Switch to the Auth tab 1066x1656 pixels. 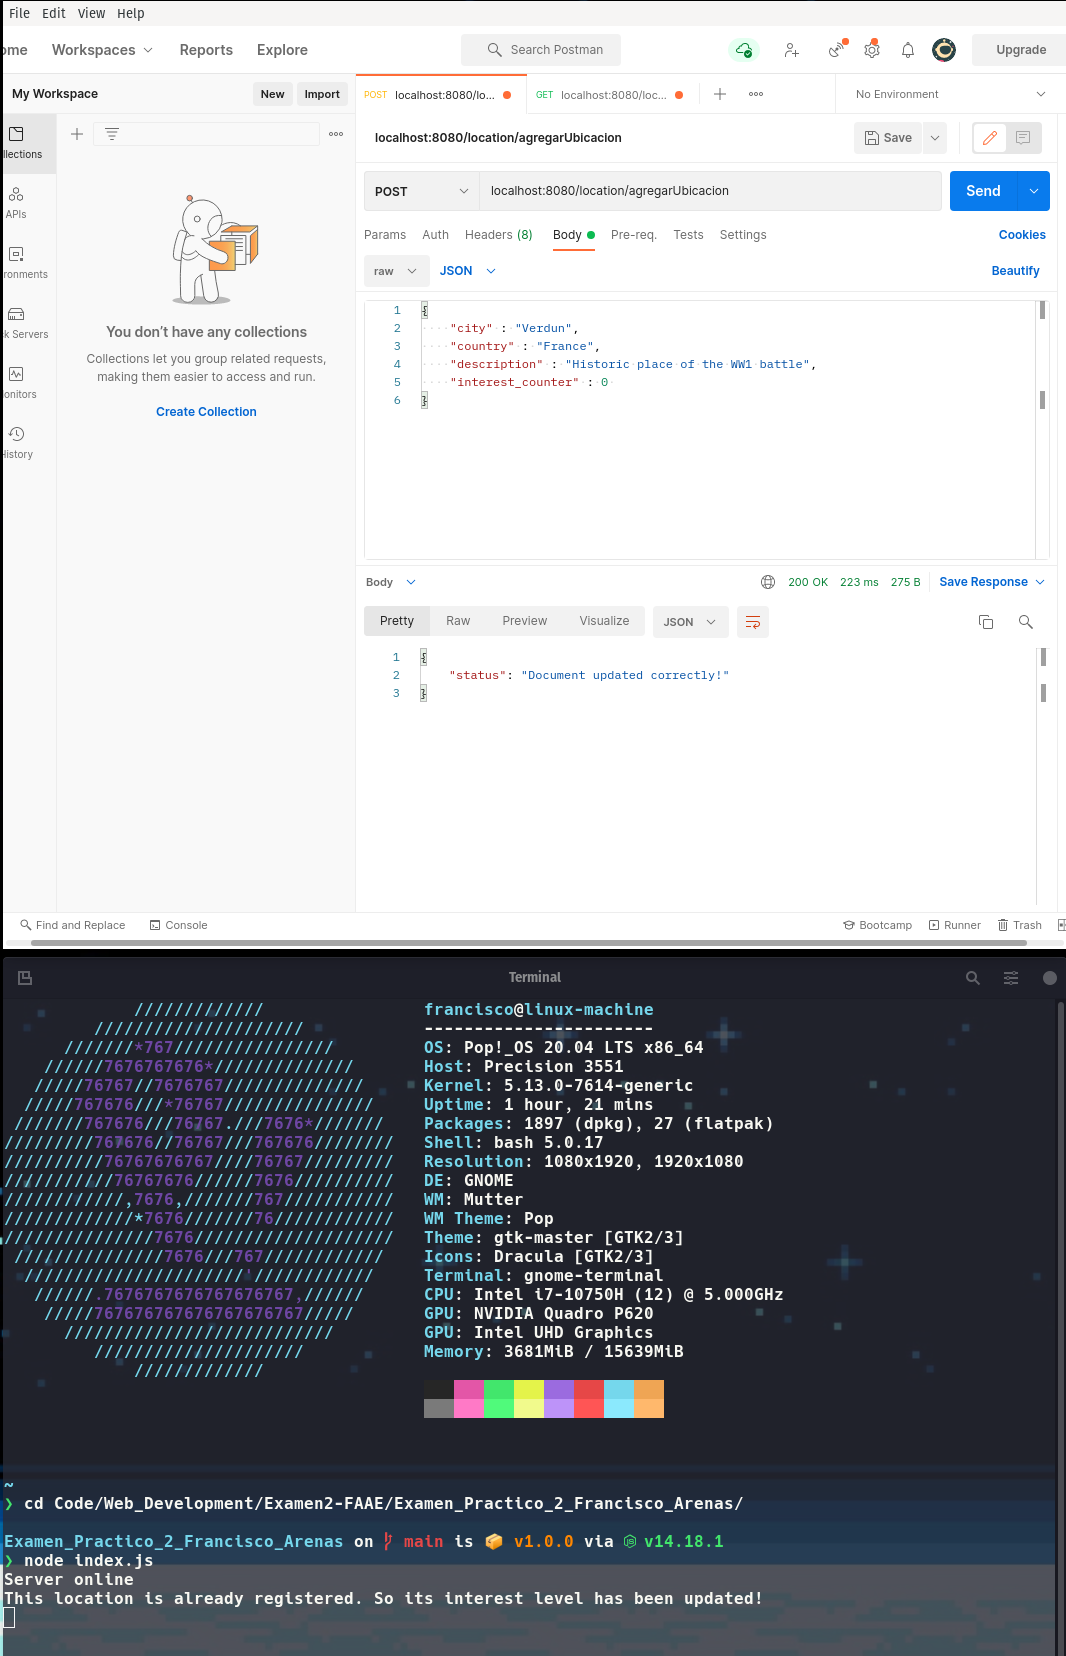435,235
